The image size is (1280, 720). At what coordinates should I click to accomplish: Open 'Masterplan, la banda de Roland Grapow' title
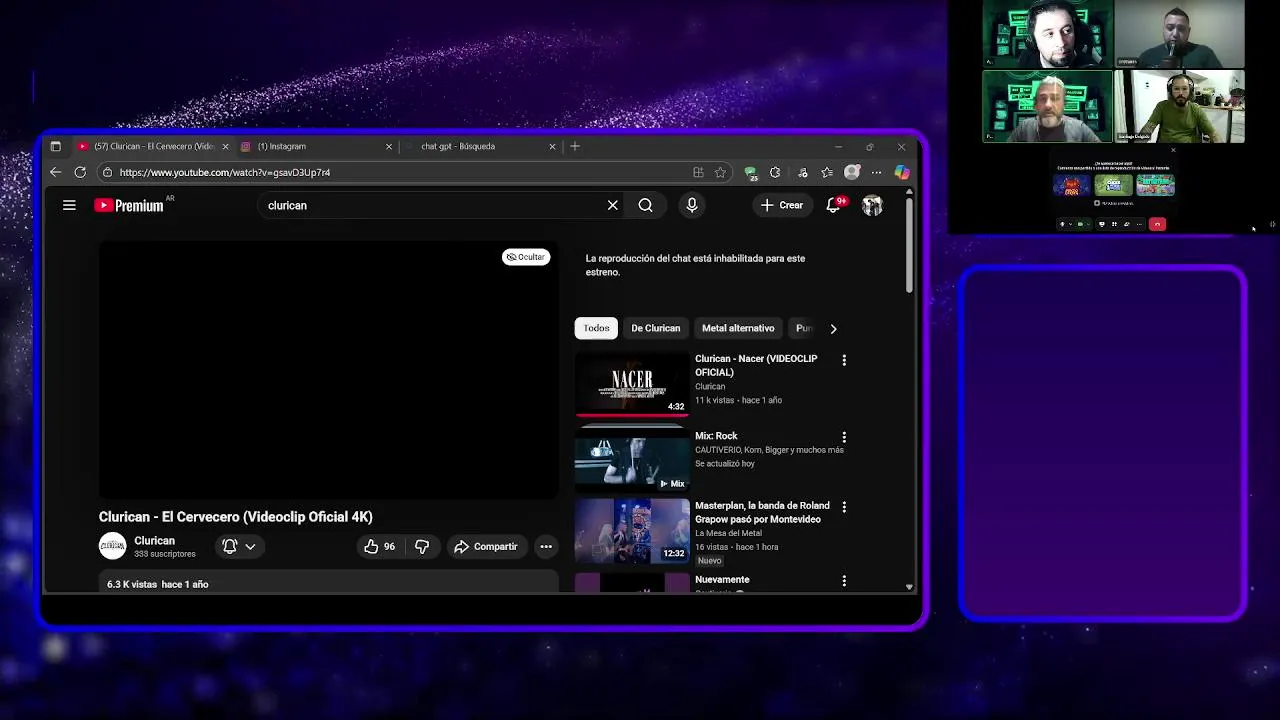(x=762, y=512)
